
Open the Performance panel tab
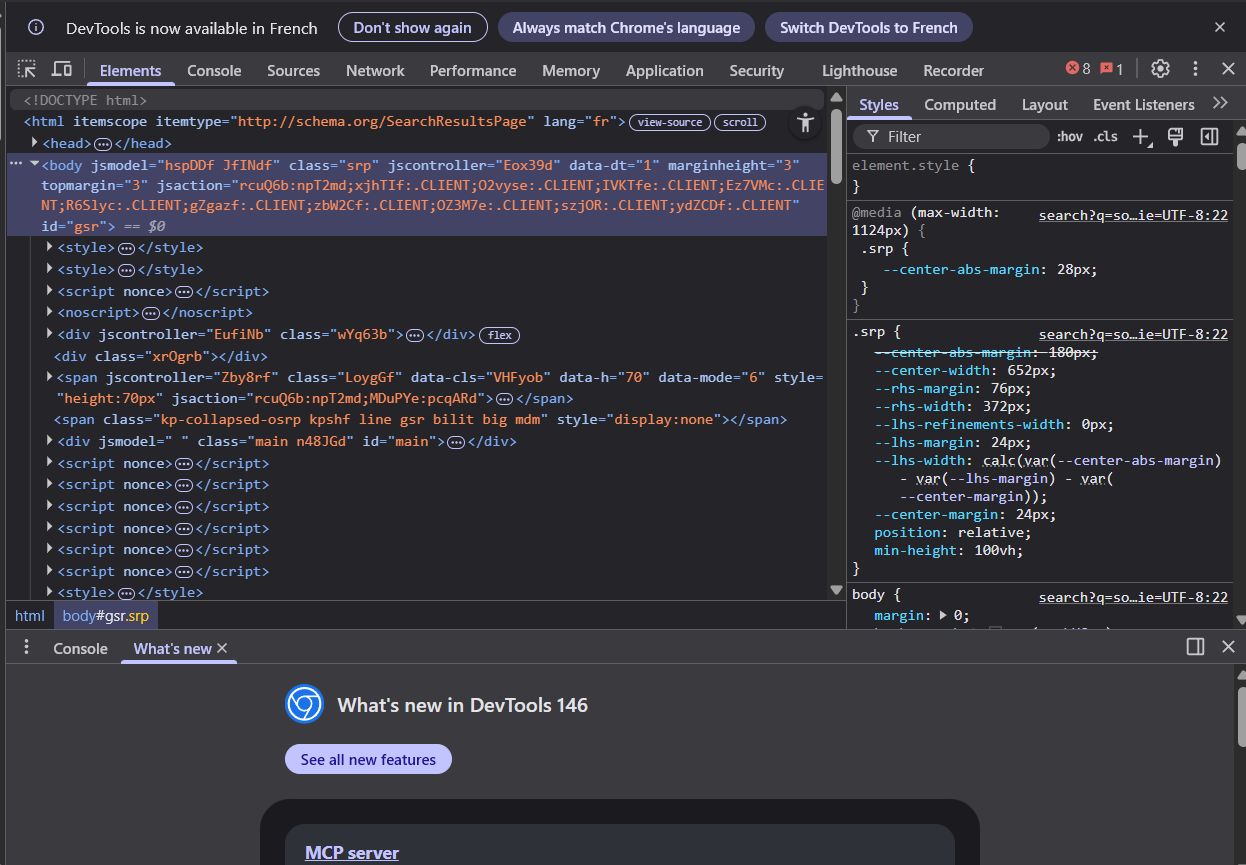pyautogui.click(x=473, y=70)
